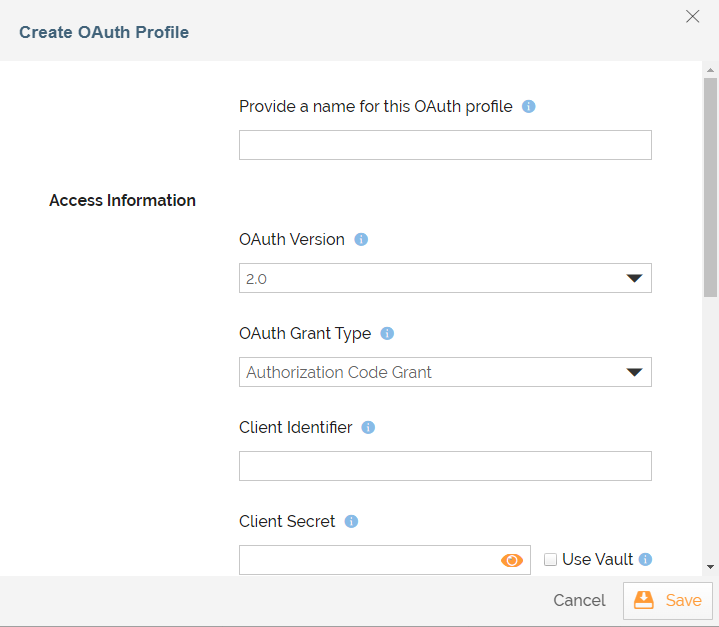
Task: Click the Save button label
Action: (x=684, y=601)
